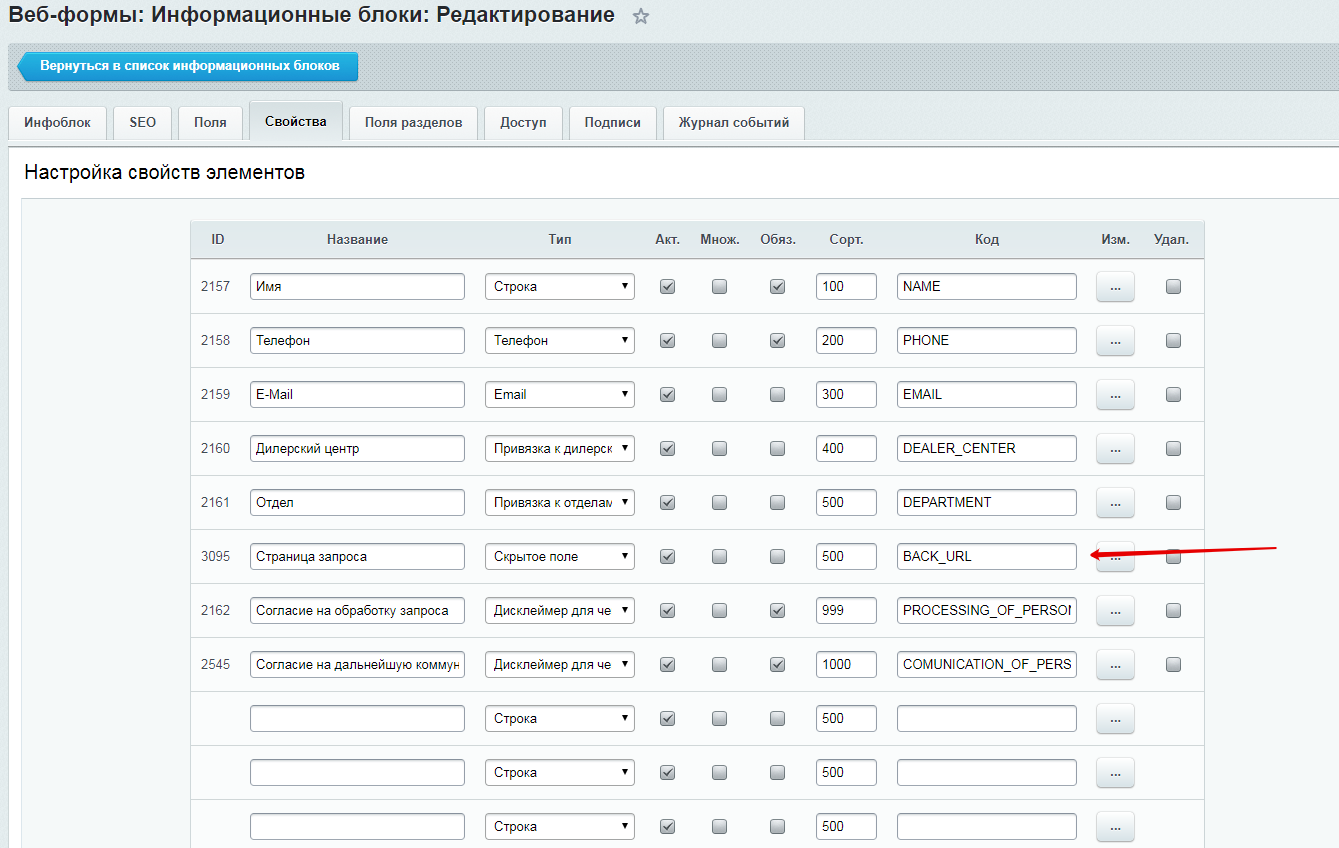Open edit dialog for DEPARTMENT property

tap(1115, 503)
